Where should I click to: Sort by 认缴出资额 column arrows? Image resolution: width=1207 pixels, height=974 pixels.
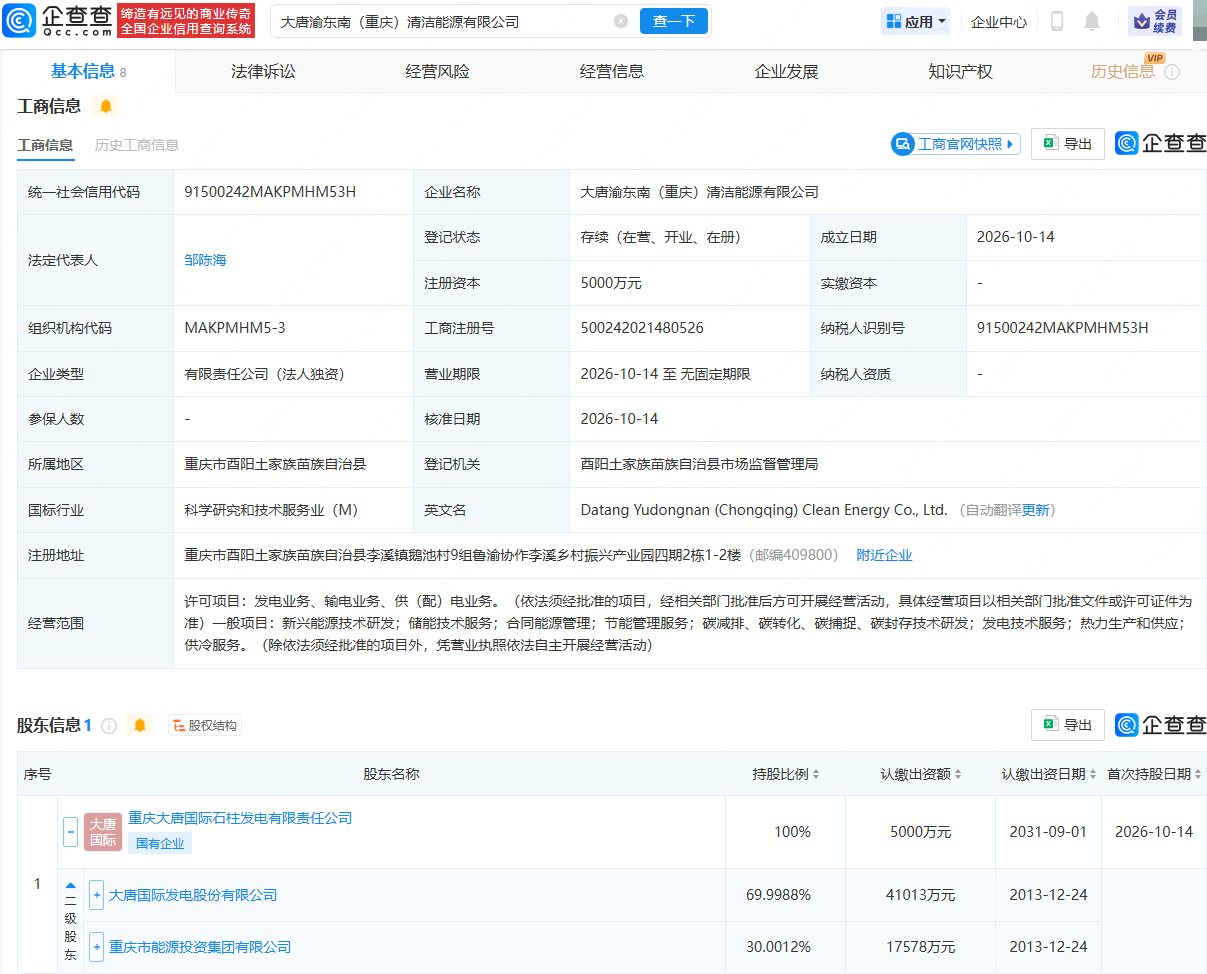tap(958, 774)
